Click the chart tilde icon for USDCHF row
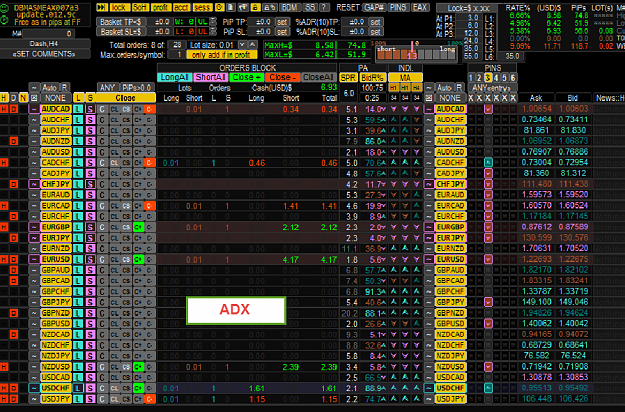The width and height of the screenshot is (625, 412). point(34,388)
